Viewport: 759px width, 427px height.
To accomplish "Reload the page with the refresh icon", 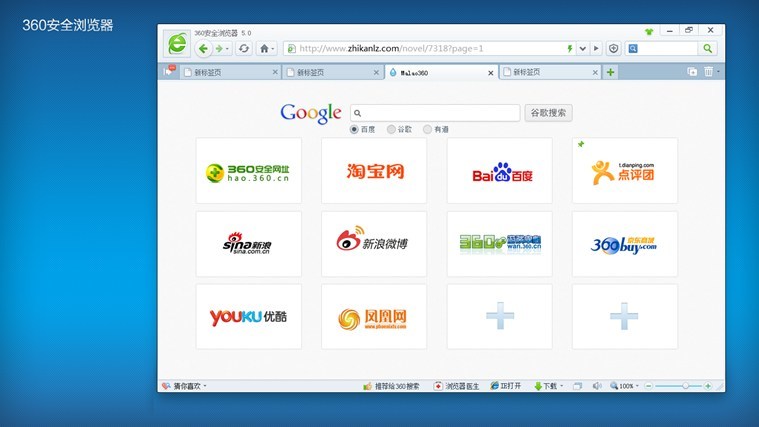I will click(x=244, y=48).
